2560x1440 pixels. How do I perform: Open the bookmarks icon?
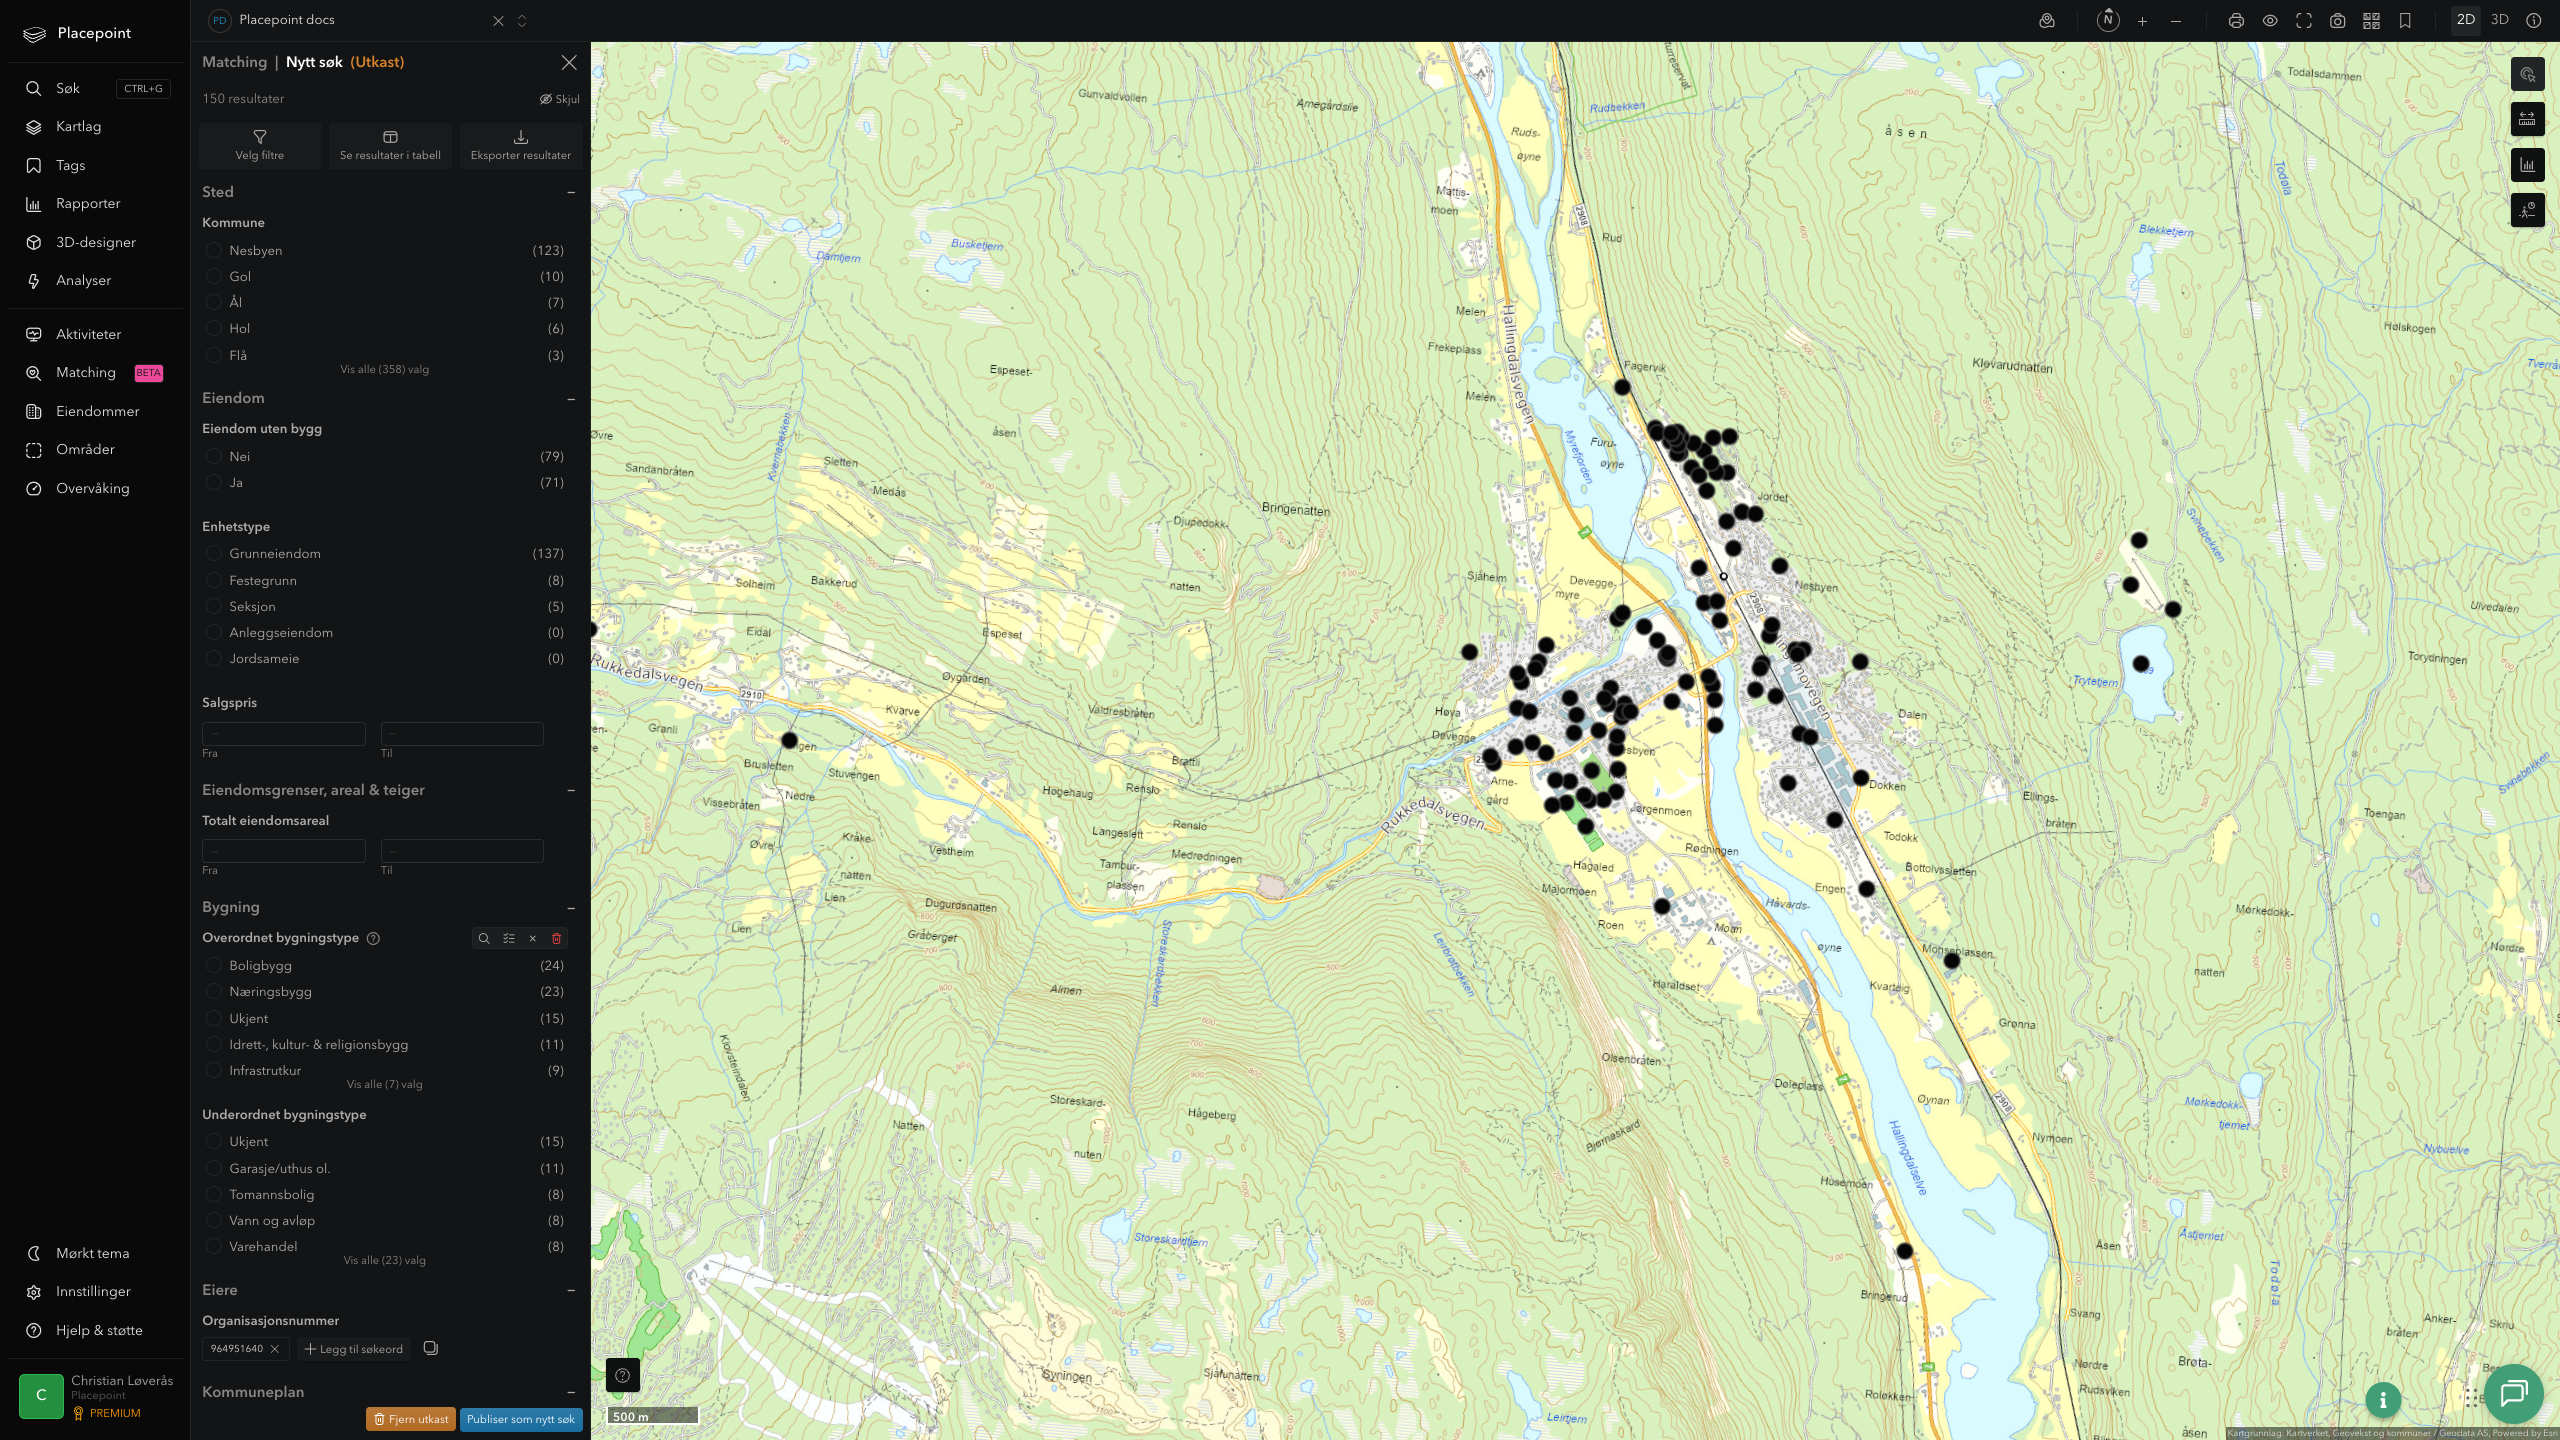pos(2405,21)
